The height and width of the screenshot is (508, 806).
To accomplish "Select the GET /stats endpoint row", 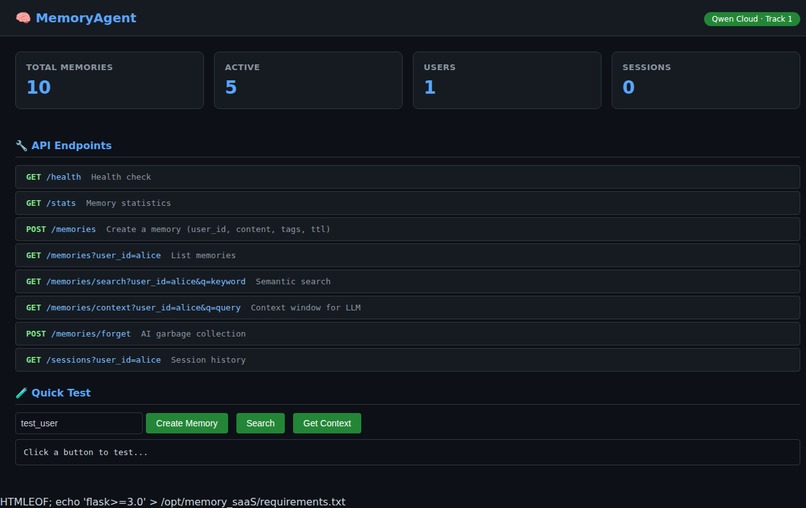I will tap(407, 203).
